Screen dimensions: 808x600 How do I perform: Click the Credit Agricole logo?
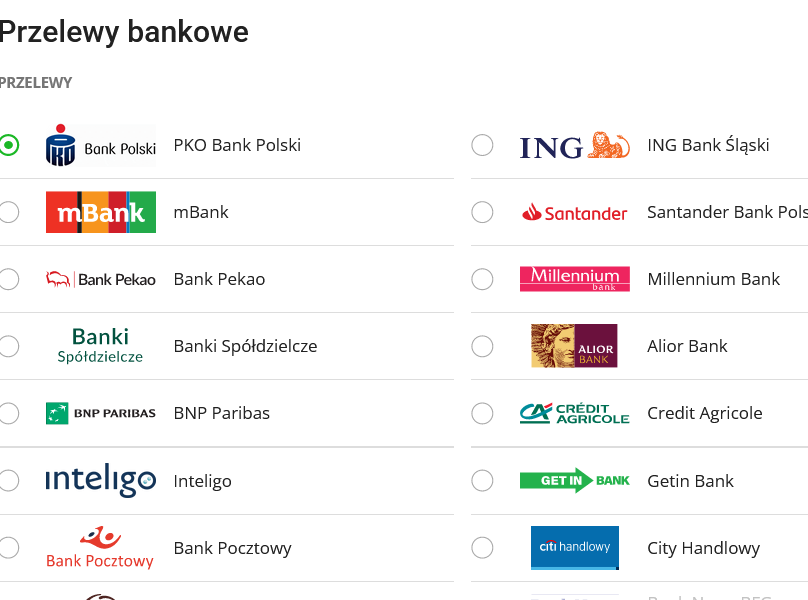tap(575, 413)
